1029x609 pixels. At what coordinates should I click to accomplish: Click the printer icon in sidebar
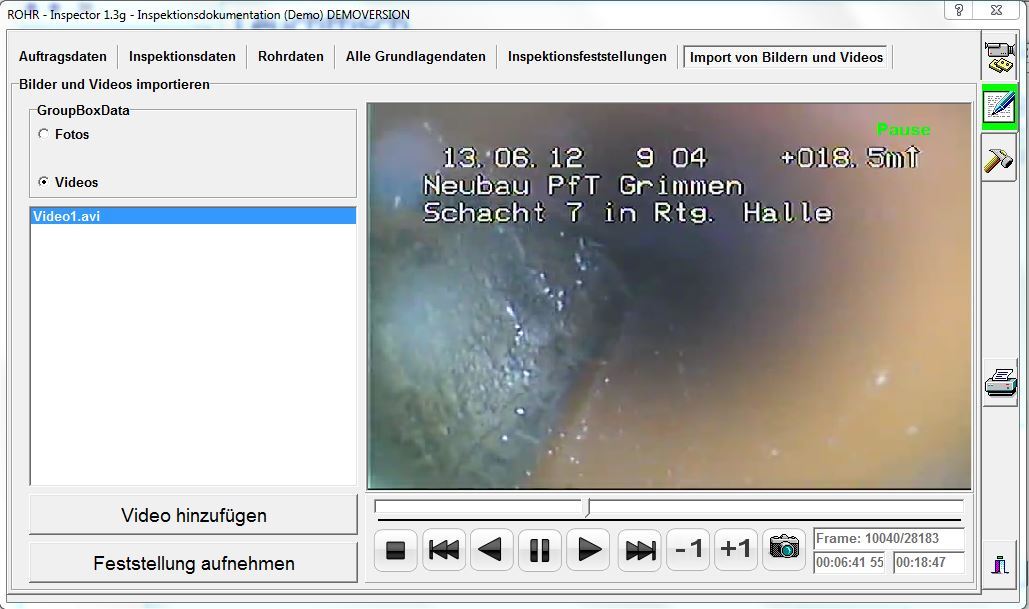[999, 383]
